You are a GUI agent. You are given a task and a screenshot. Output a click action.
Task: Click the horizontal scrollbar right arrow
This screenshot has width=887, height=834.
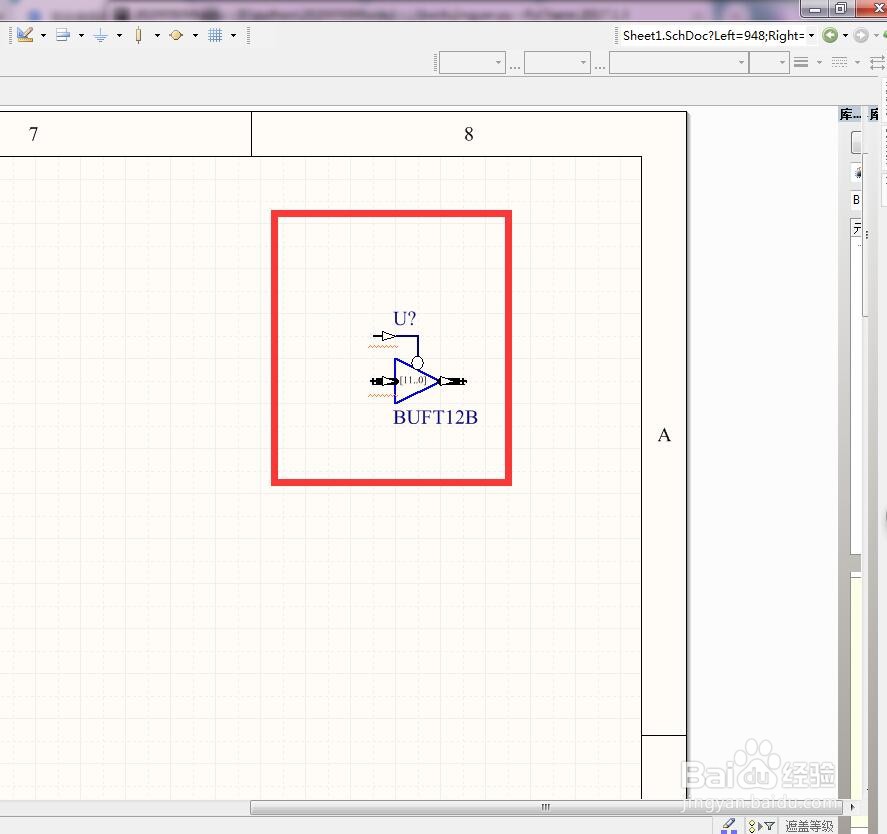[852, 807]
